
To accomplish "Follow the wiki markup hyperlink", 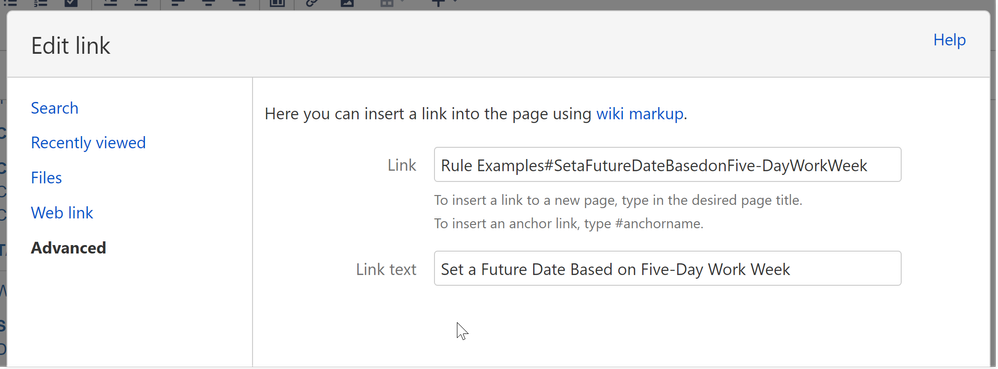I will [640, 114].
